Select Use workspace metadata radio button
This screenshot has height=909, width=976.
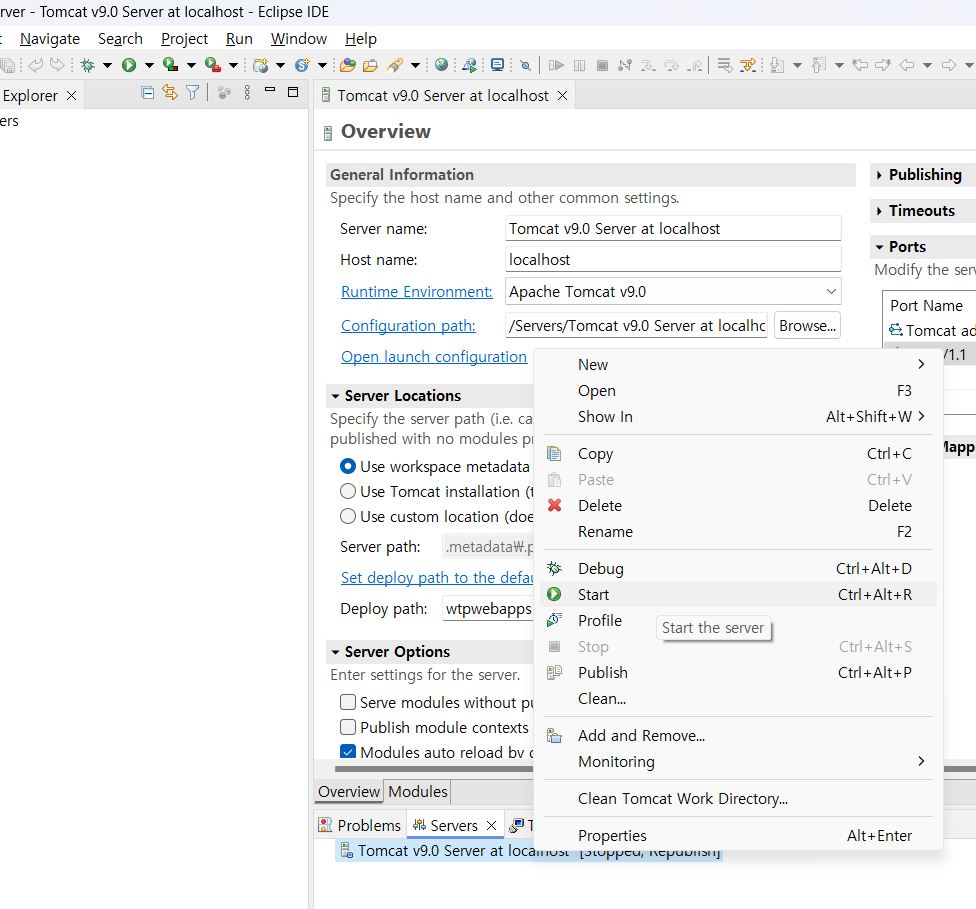pyautogui.click(x=348, y=466)
